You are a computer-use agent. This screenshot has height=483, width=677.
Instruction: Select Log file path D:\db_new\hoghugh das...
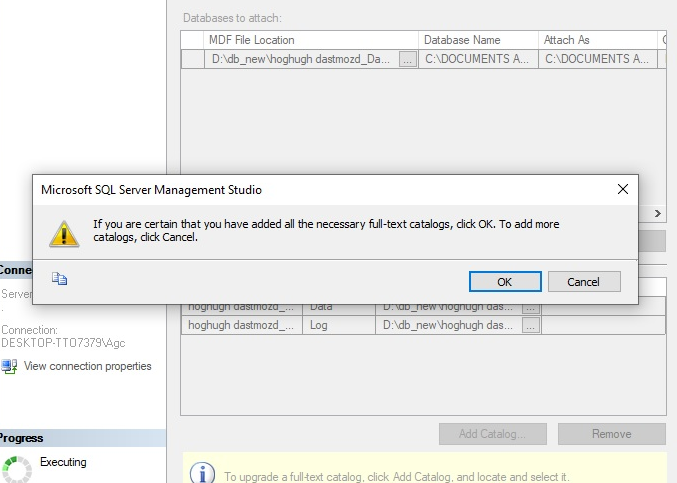448,325
